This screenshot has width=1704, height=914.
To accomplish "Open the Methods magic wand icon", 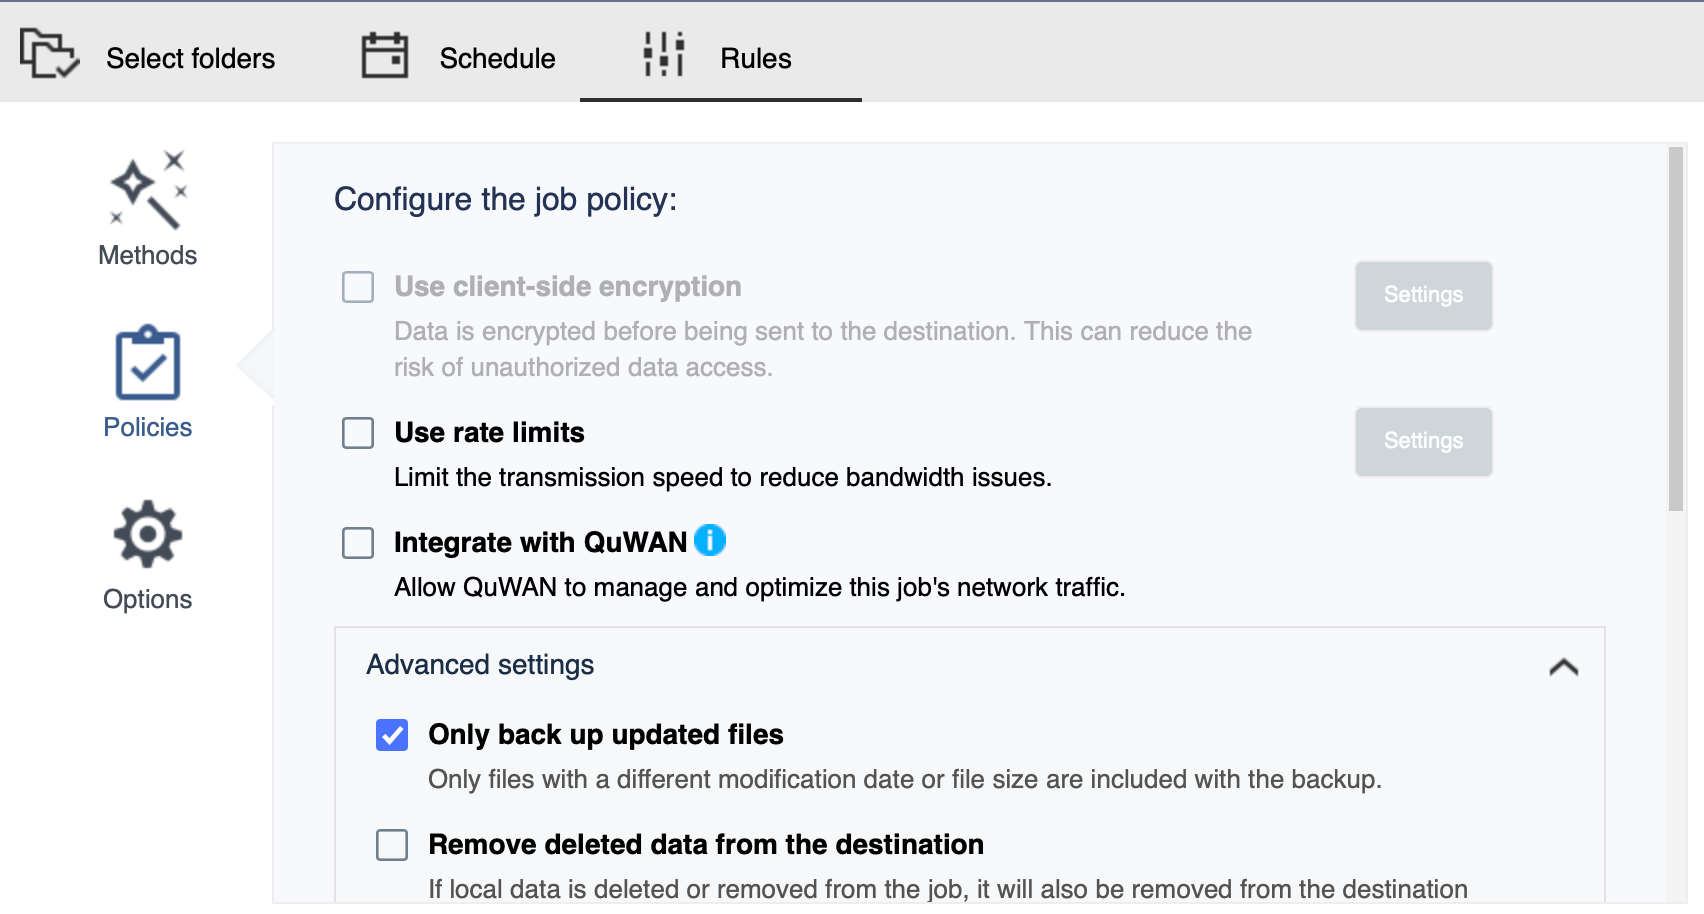I will point(148,190).
